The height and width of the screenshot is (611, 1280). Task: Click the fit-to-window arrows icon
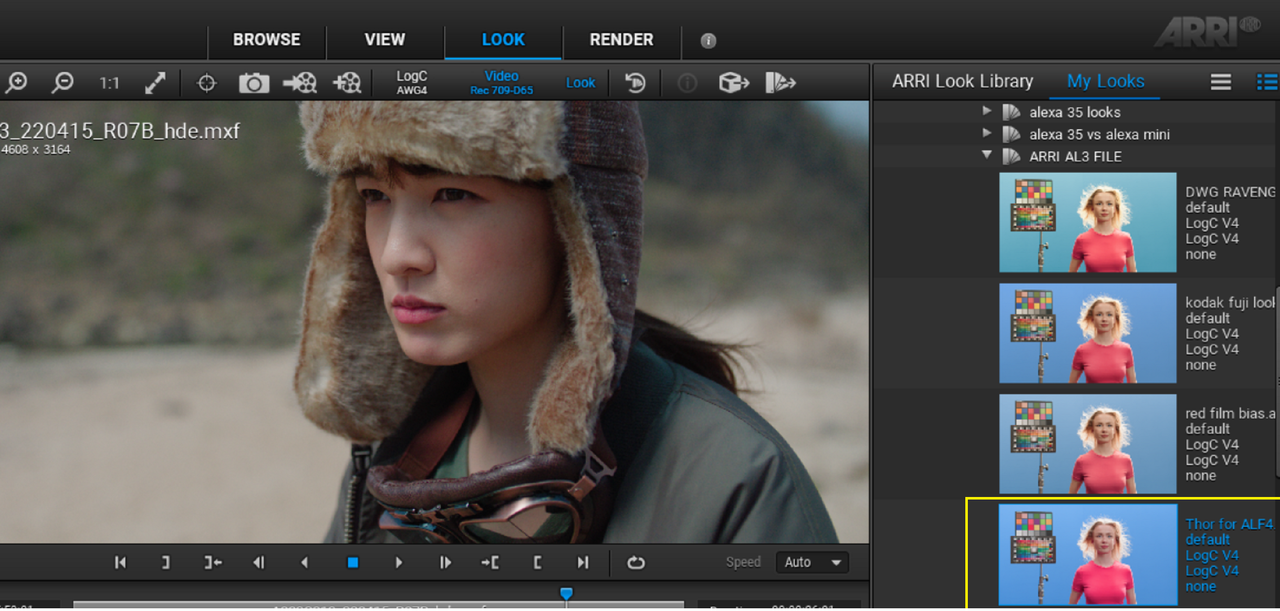point(155,83)
